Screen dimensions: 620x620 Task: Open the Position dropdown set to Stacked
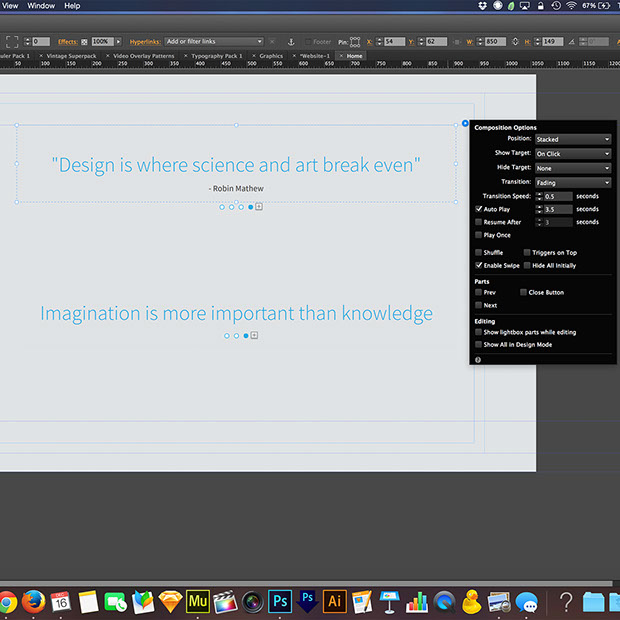coord(573,139)
